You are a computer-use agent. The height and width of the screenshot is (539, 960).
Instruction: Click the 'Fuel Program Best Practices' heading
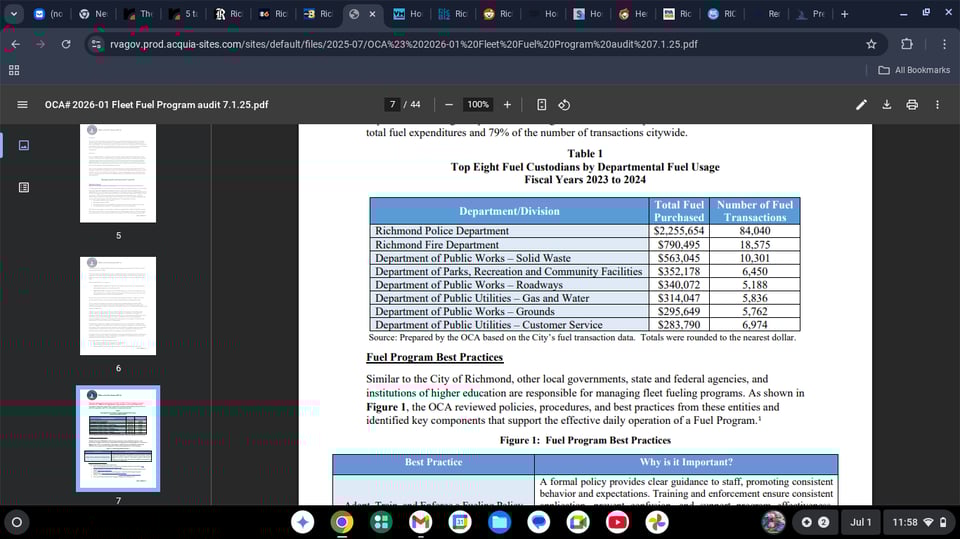click(435, 357)
